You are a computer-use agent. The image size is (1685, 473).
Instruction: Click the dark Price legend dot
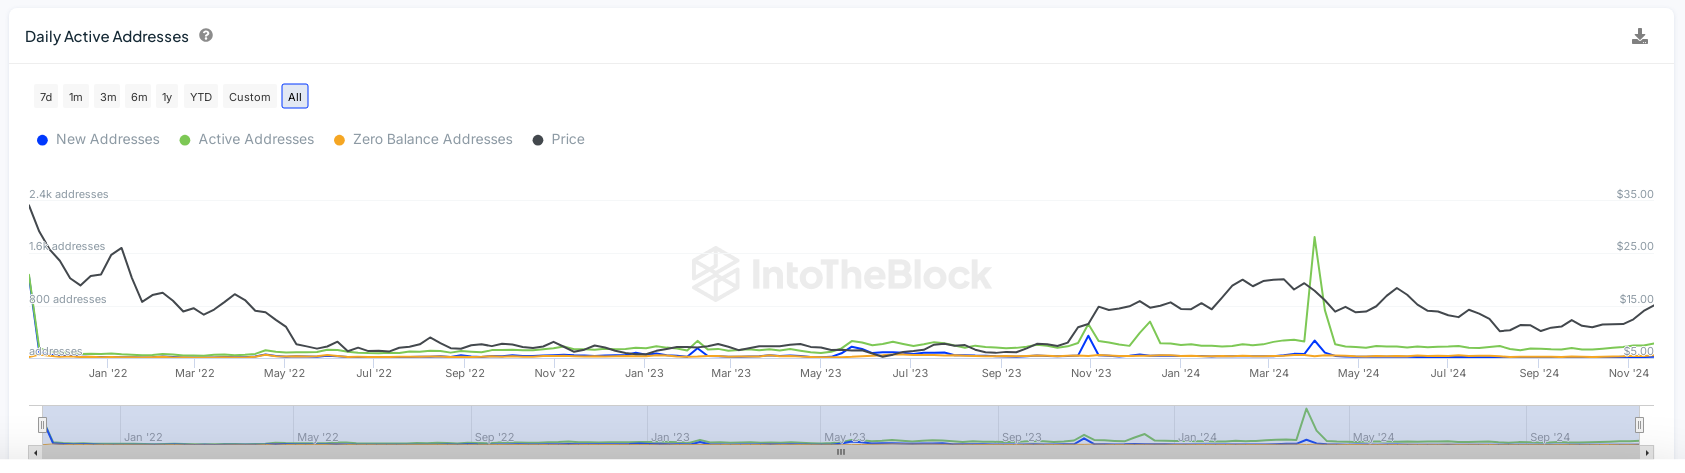click(538, 140)
